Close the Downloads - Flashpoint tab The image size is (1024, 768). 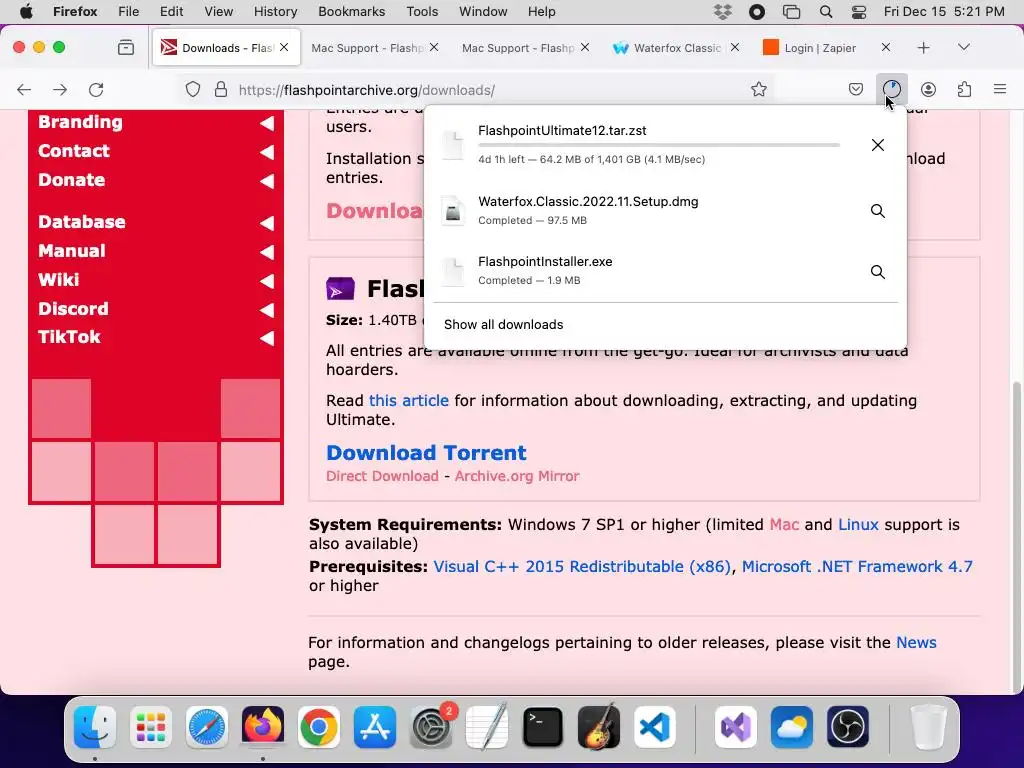click(x=284, y=48)
